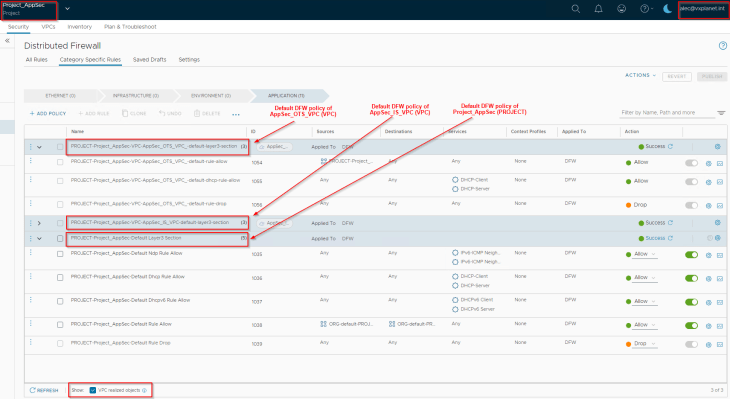
Task: Refresh status of AppSec_OTS_VPC policy
Action: (x=670, y=146)
